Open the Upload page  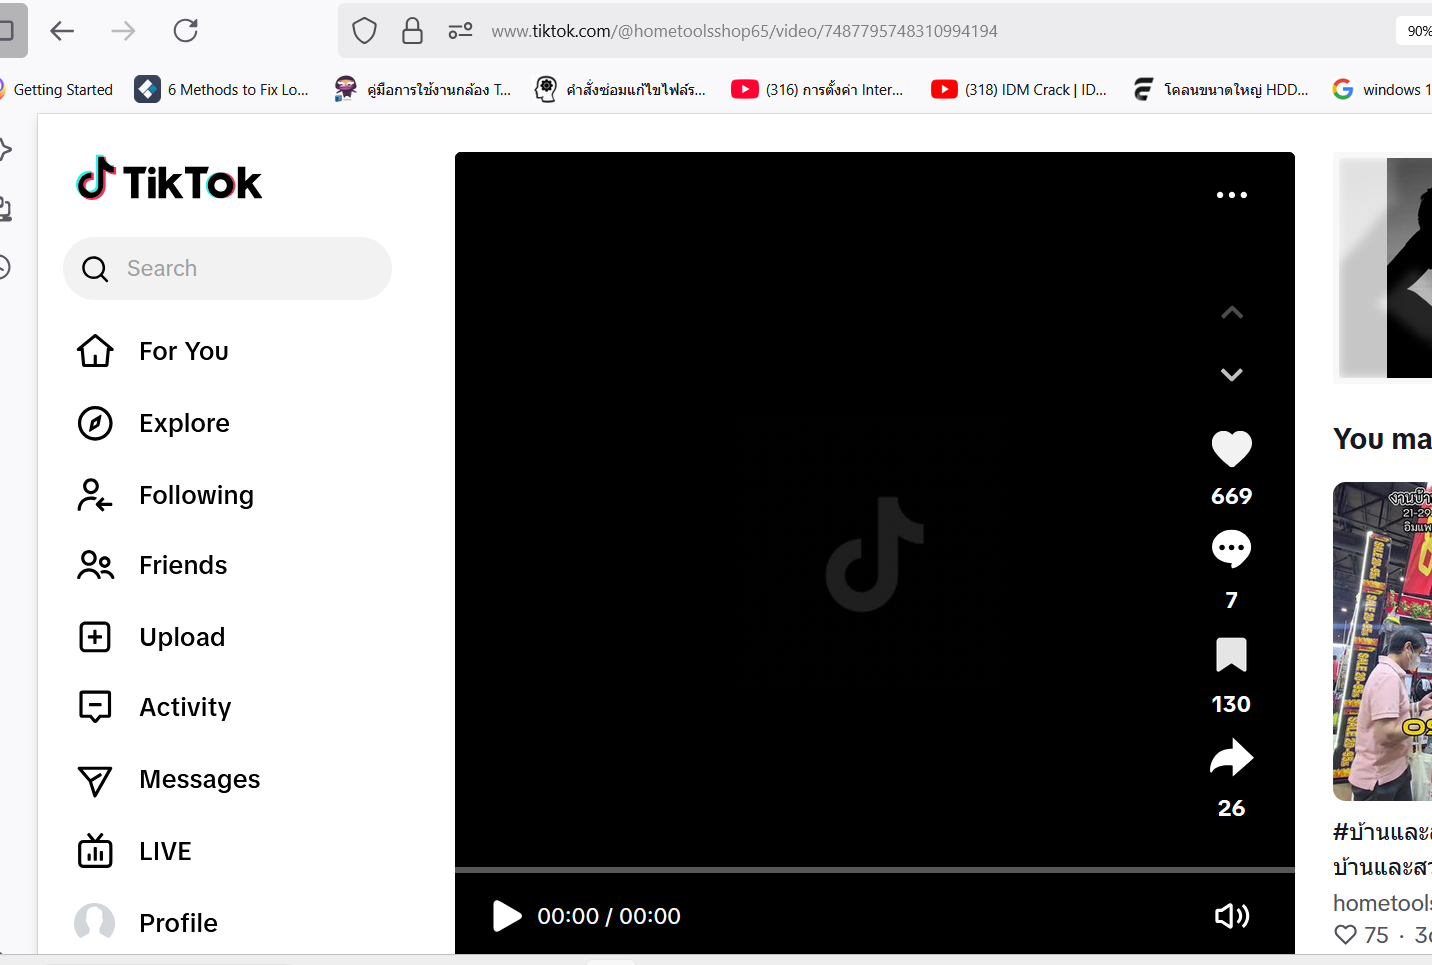(182, 637)
